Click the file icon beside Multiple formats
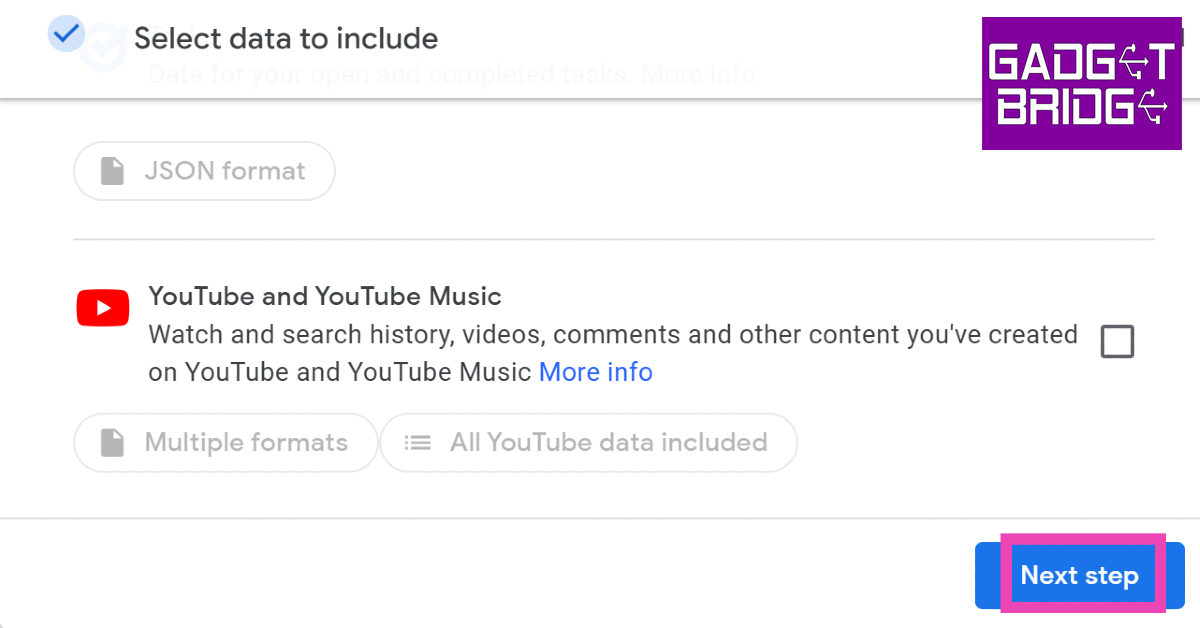 point(112,443)
